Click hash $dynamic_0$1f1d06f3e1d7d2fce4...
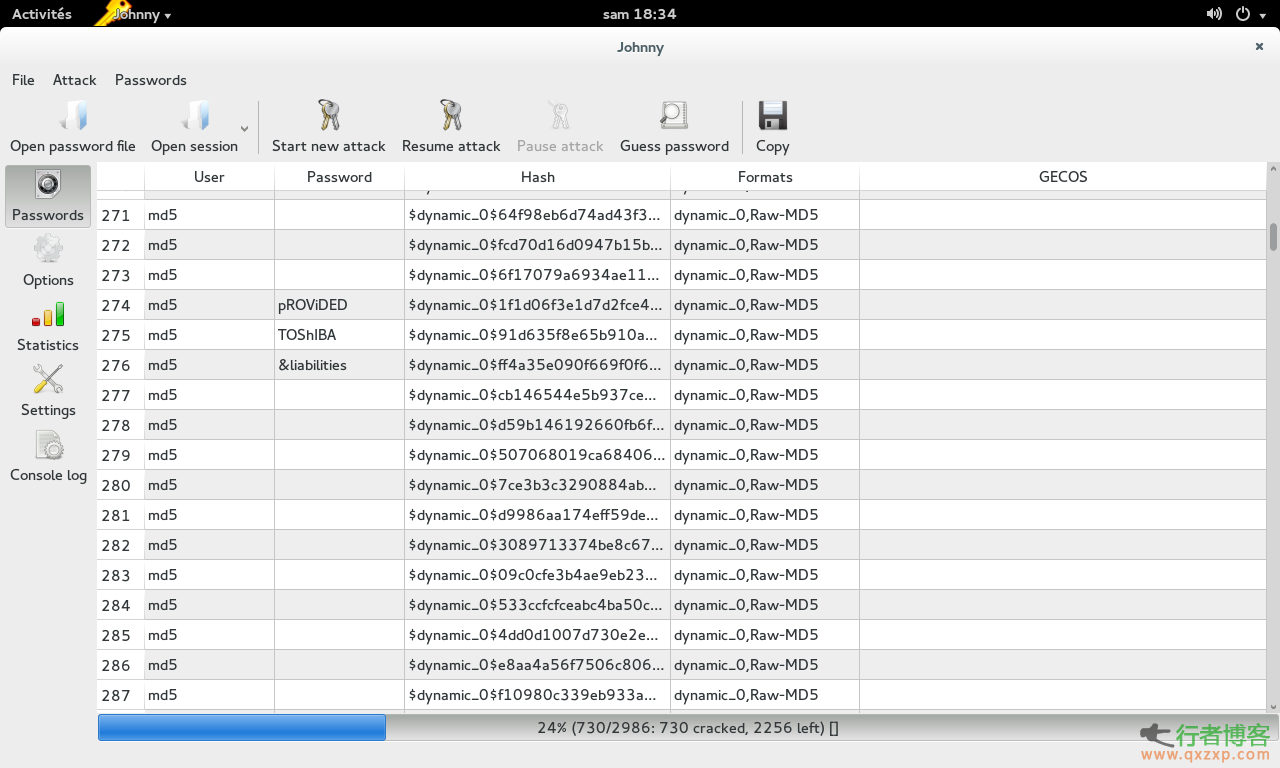The width and height of the screenshot is (1280, 768). [537, 305]
